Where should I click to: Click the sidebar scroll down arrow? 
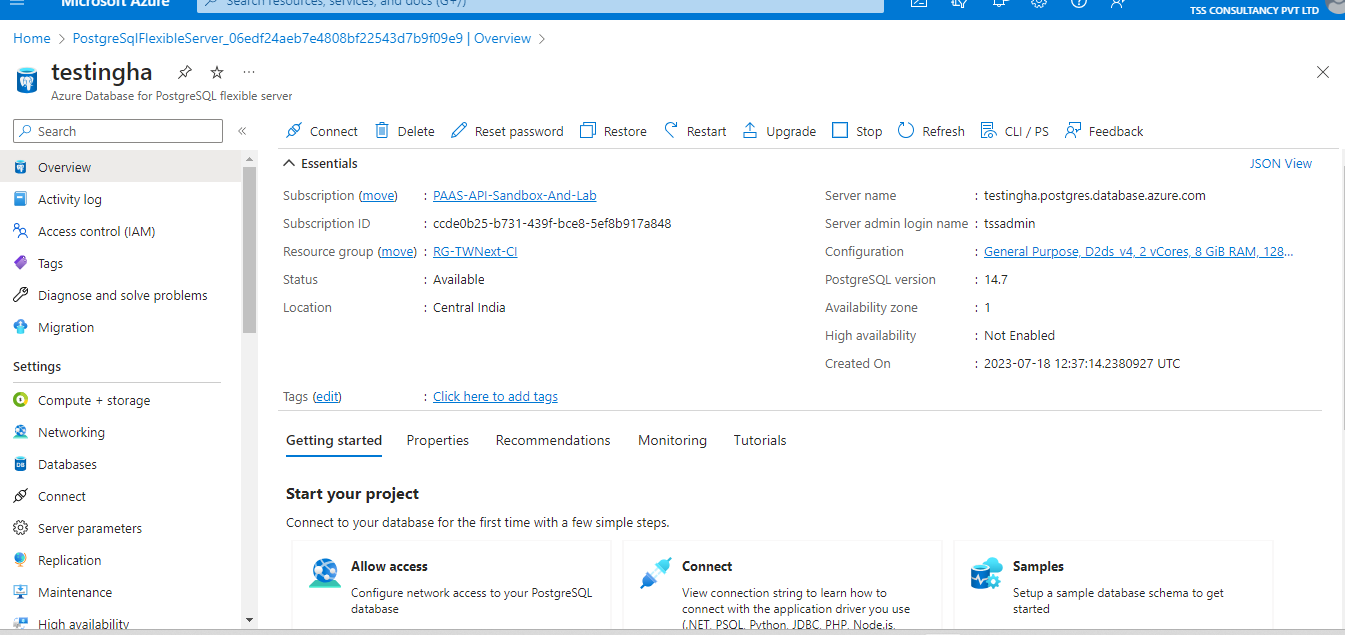[x=249, y=620]
